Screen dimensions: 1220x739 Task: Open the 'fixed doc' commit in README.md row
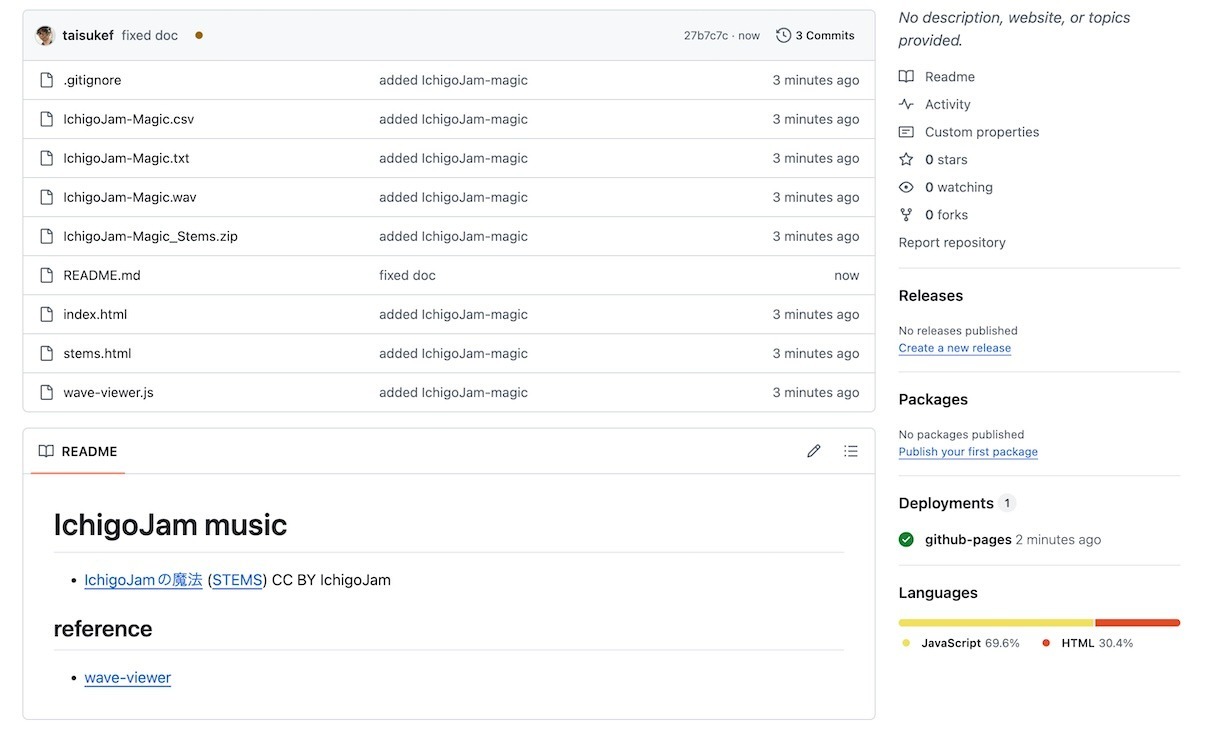pyautogui.click(x=407, y=275)
